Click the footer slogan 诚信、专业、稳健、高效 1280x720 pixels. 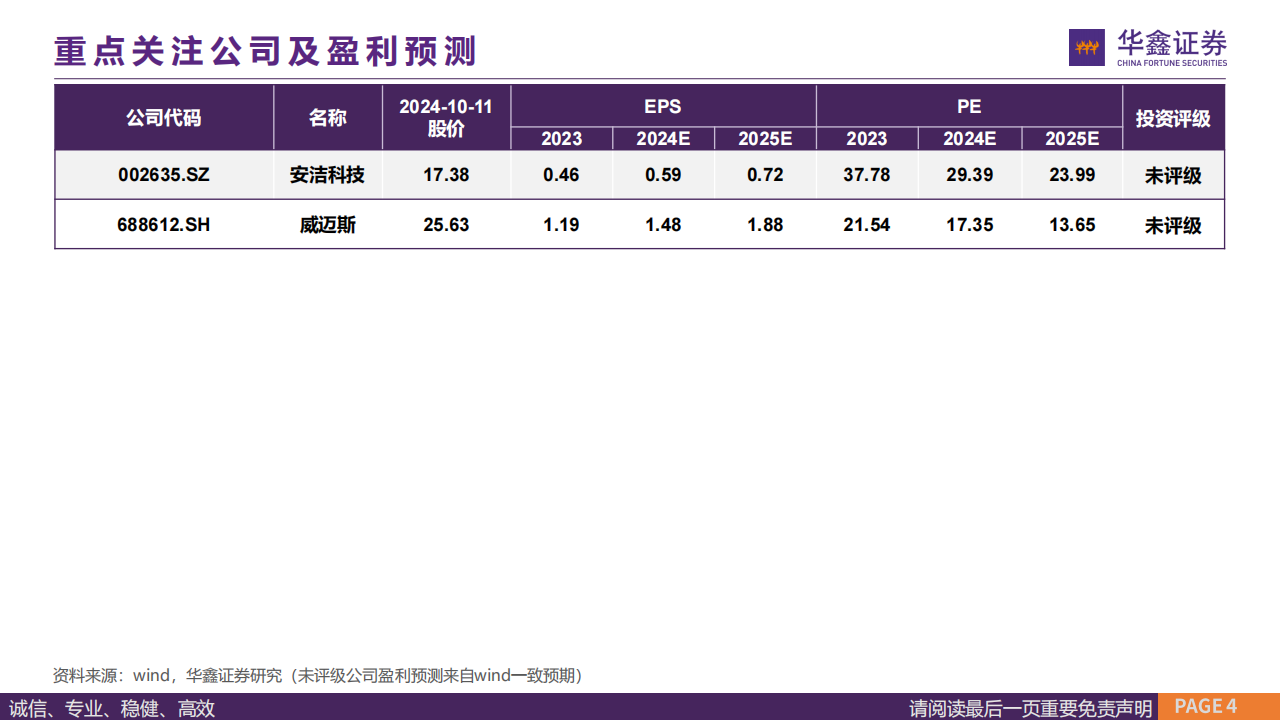click(112, 708)
